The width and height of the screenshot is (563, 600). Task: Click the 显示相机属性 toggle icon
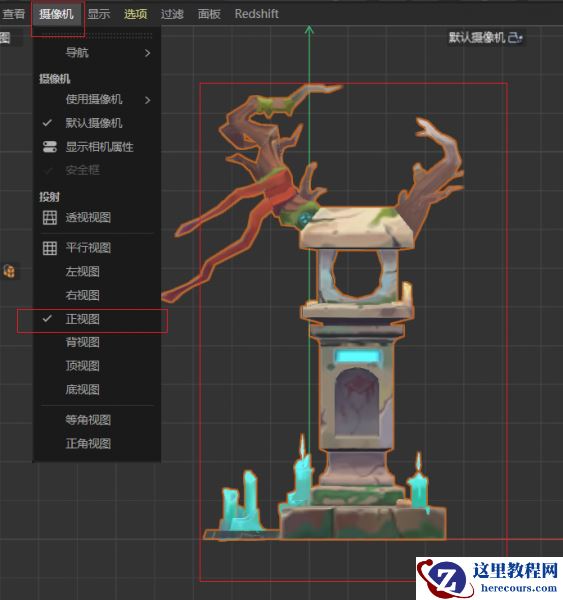[x=50, y=147]
